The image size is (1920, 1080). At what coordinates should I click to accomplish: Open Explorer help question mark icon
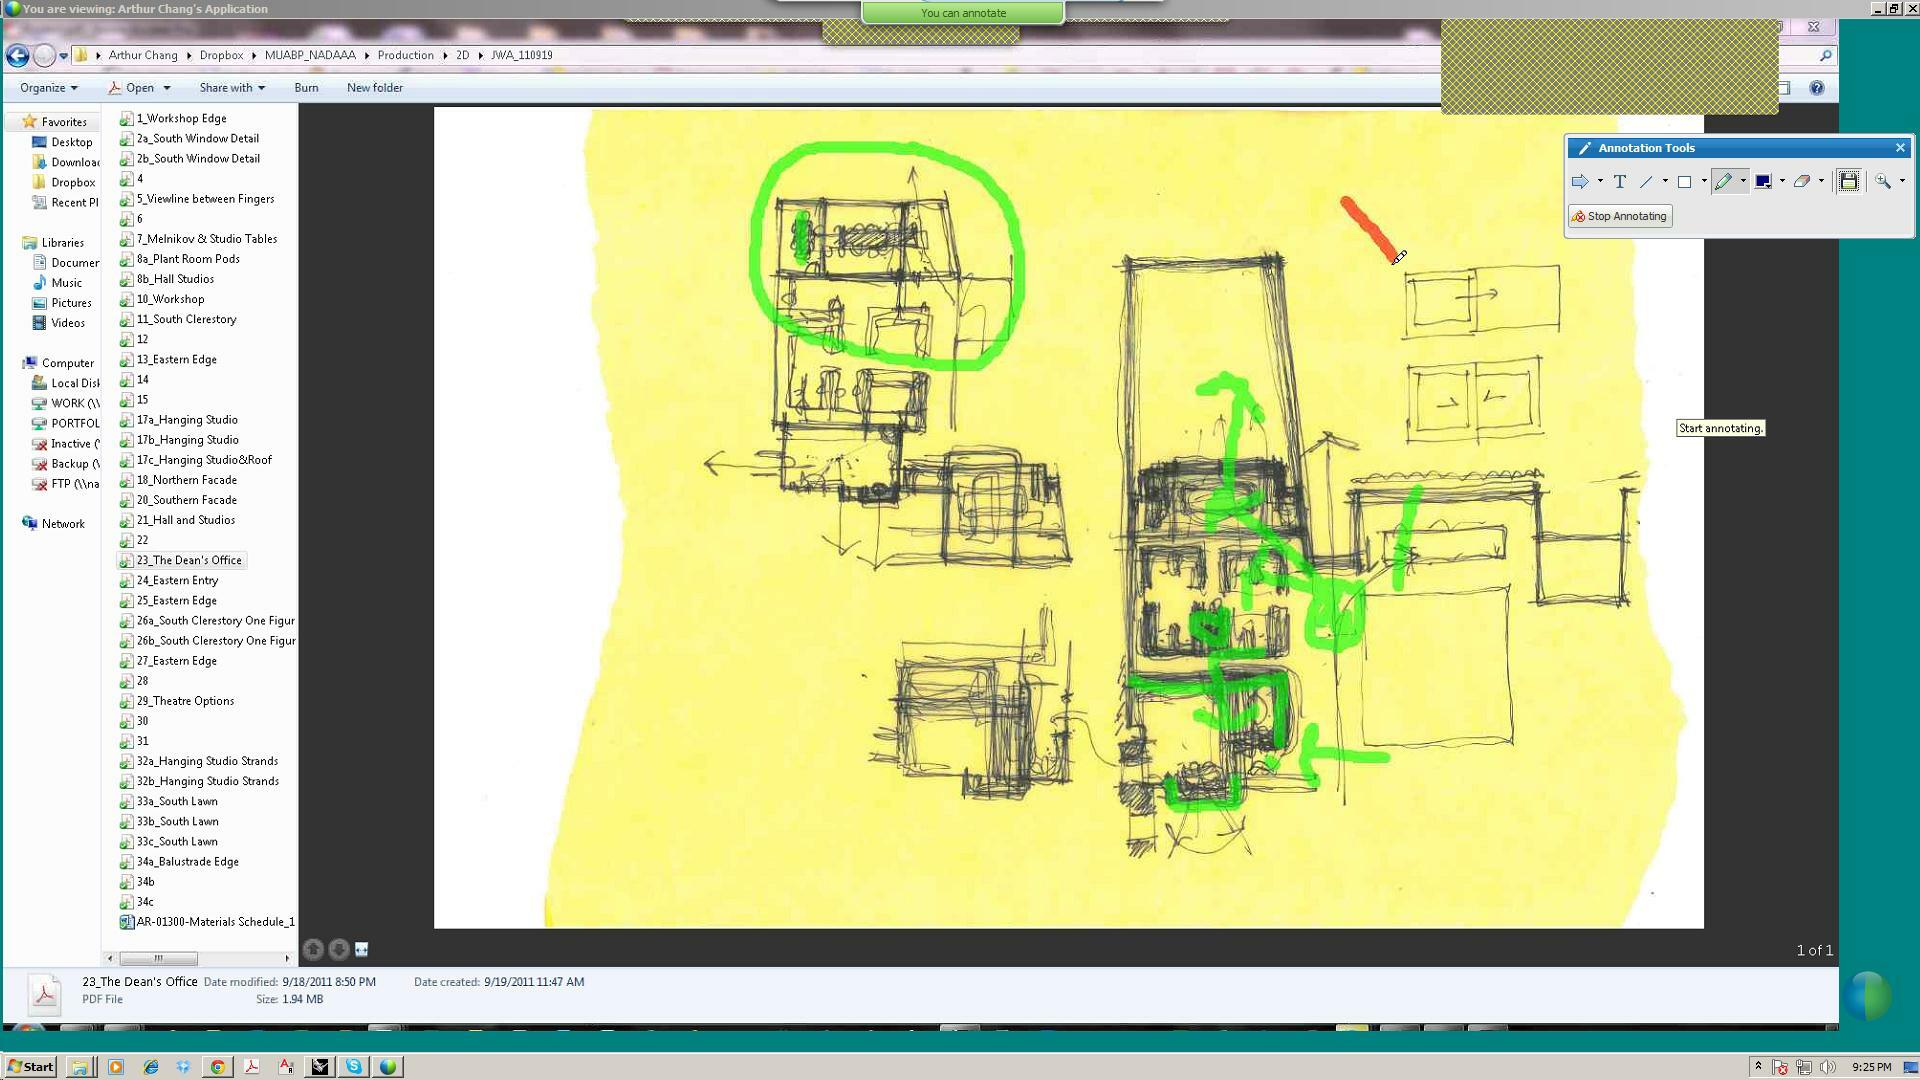(1817, 88)
